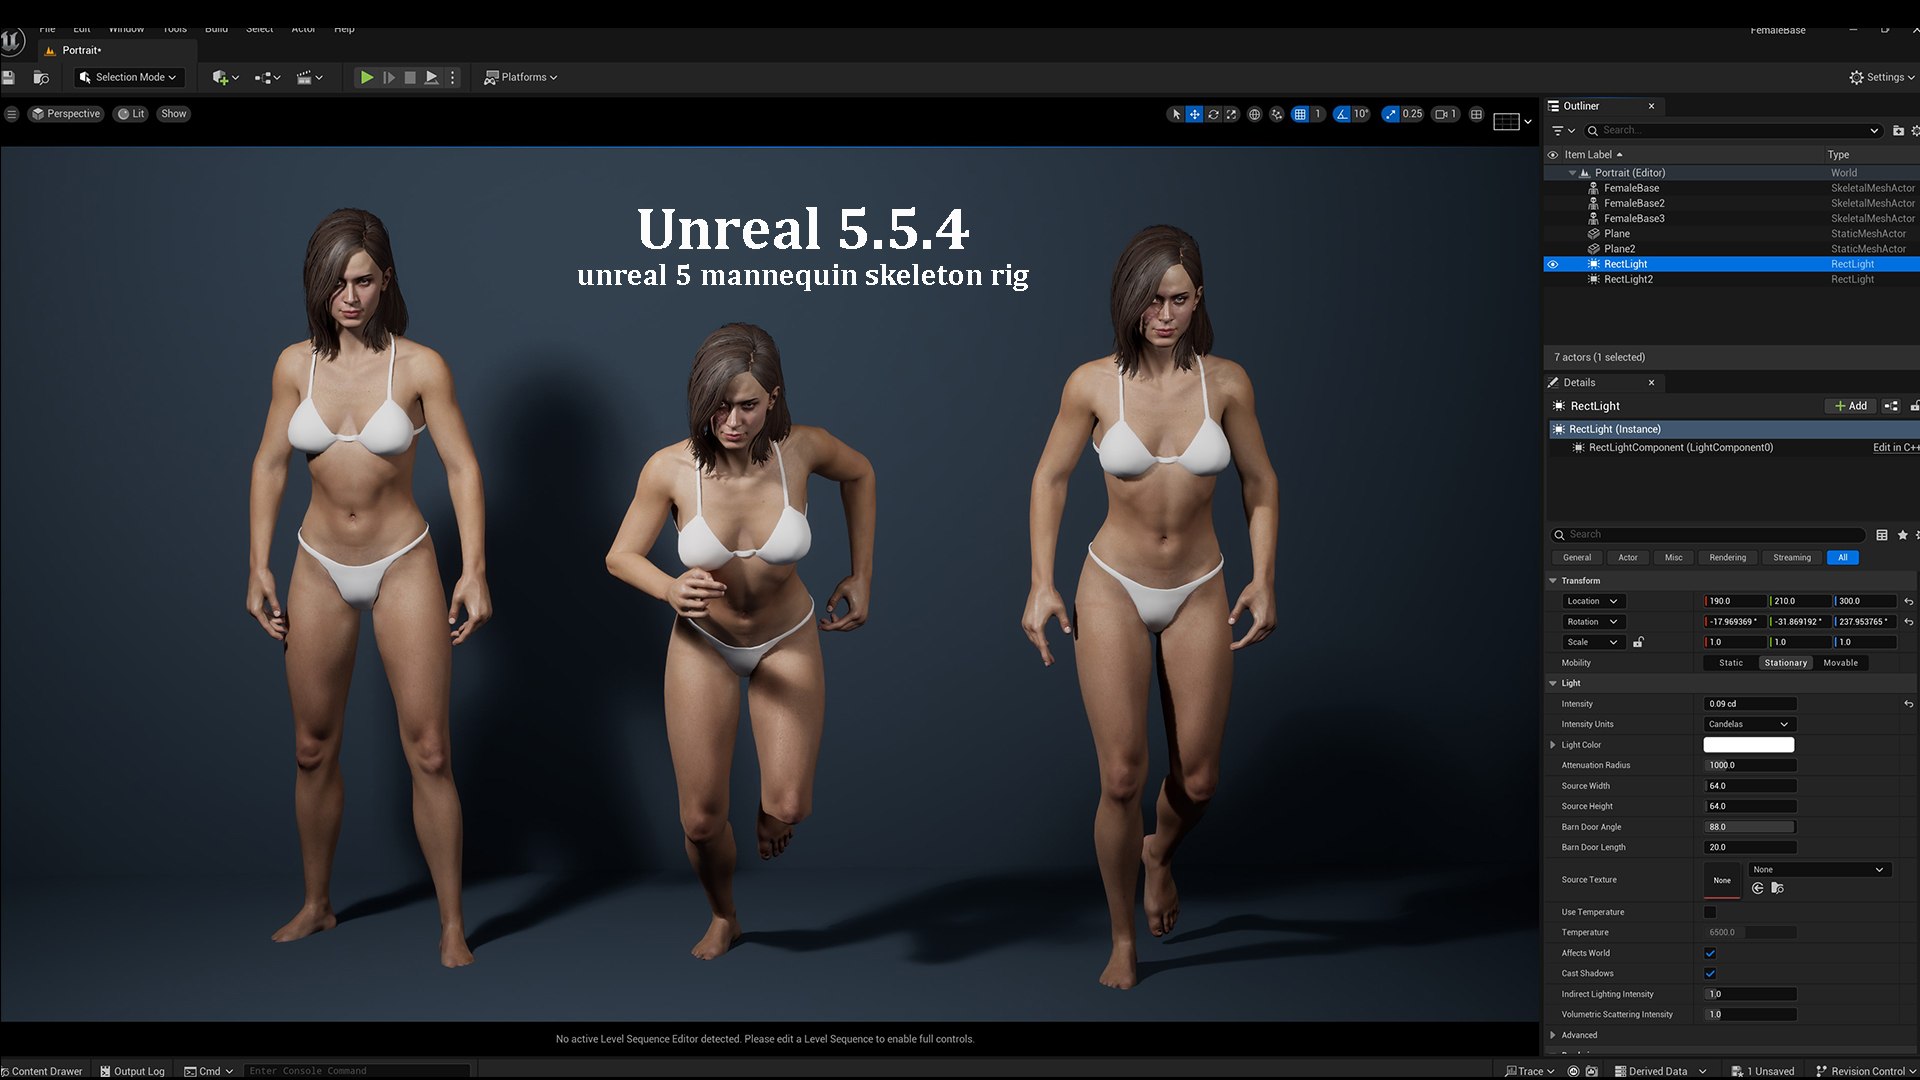Select the arrow Select mode tool
This screenshot has height=1080, width=1920.
(1176, 114)
